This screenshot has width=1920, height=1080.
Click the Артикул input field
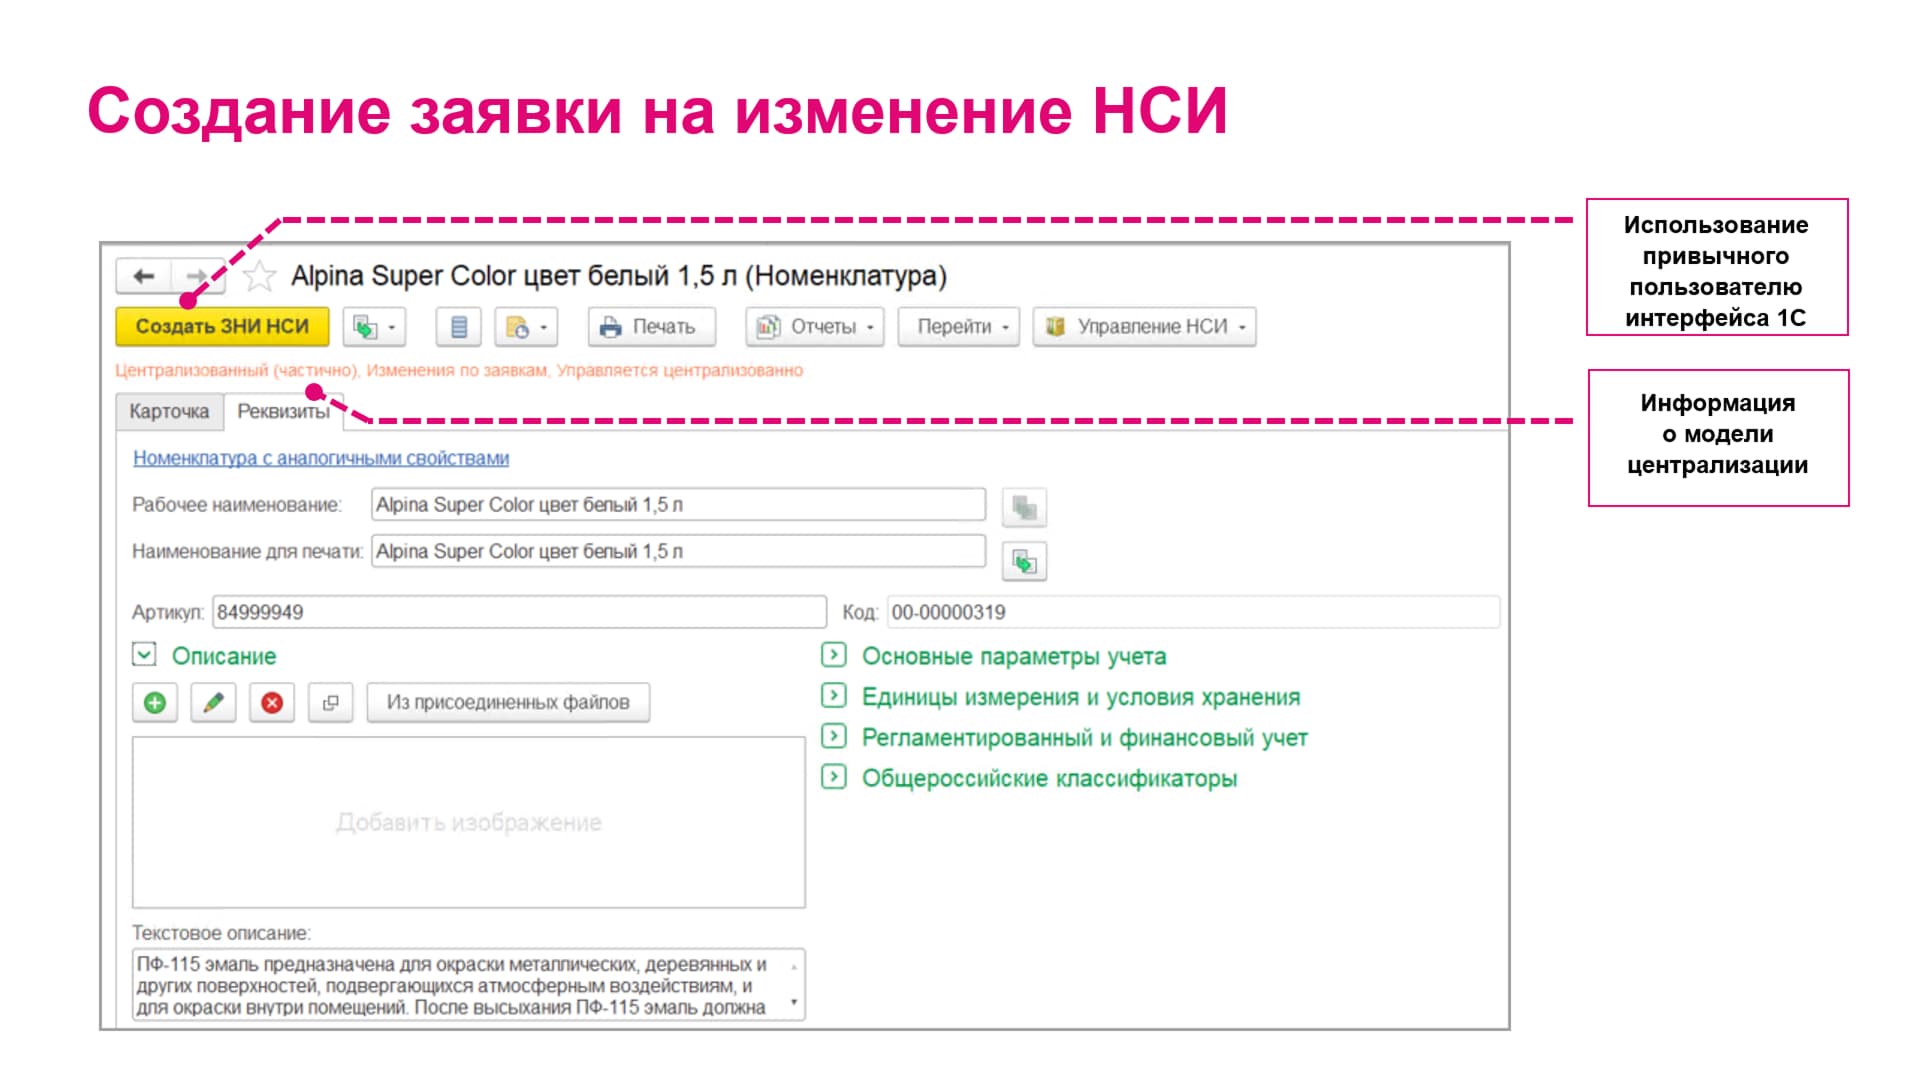[x=519, y=612]
